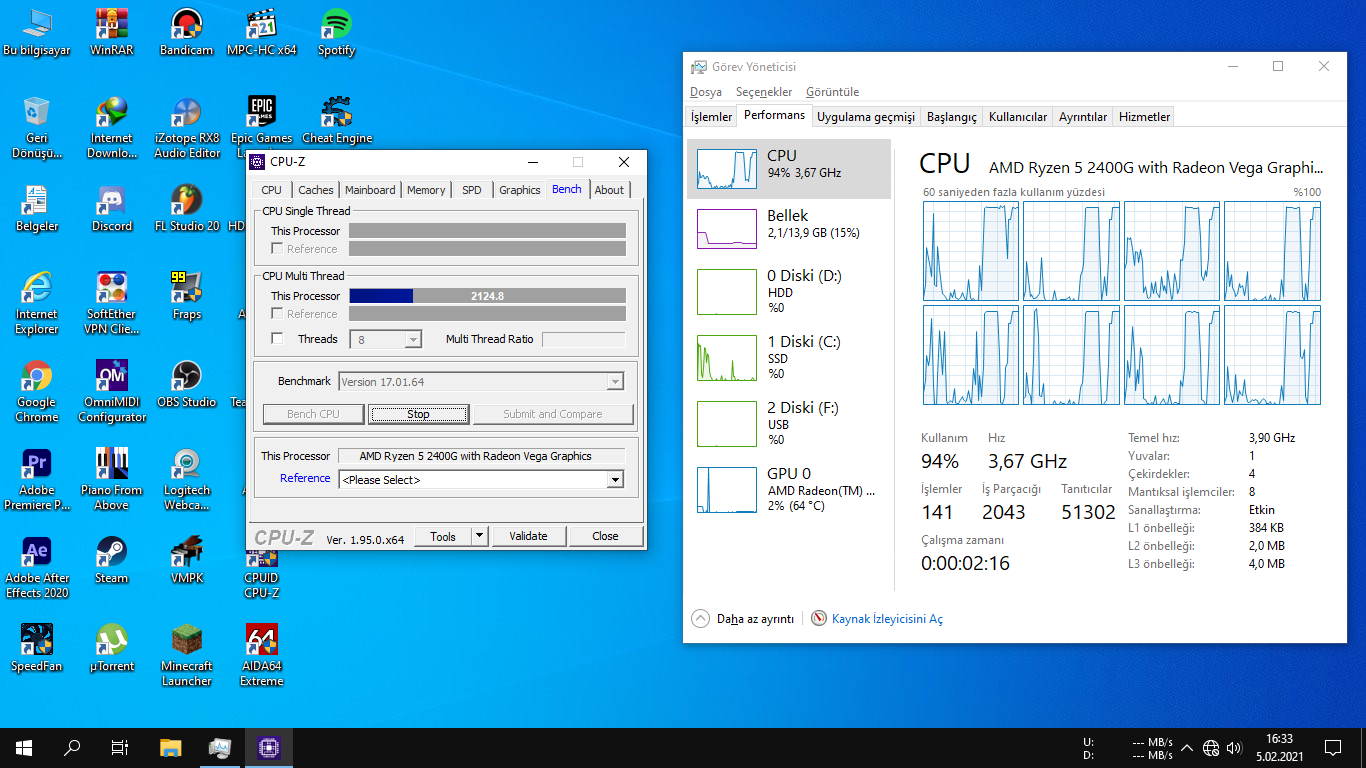Screen dimensions: 1366x768
Task: Open Adobe Premiere Pro shortcut
Action: (37, 480)
